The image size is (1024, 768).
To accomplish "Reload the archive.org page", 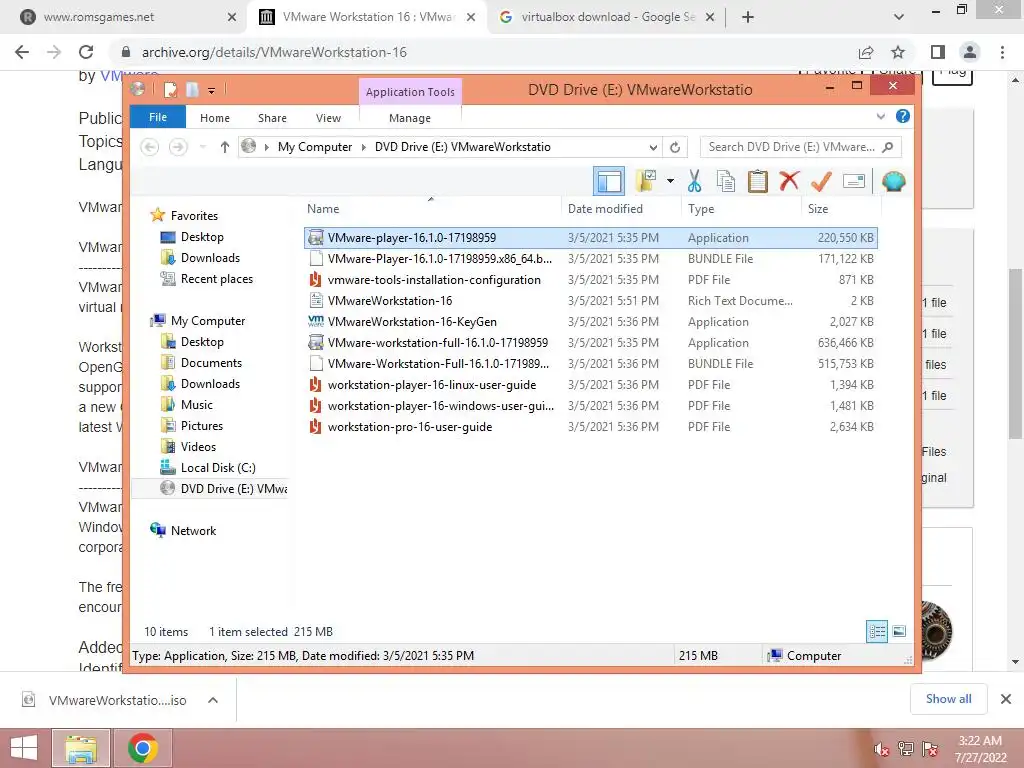I will click(x=86, y=52).
